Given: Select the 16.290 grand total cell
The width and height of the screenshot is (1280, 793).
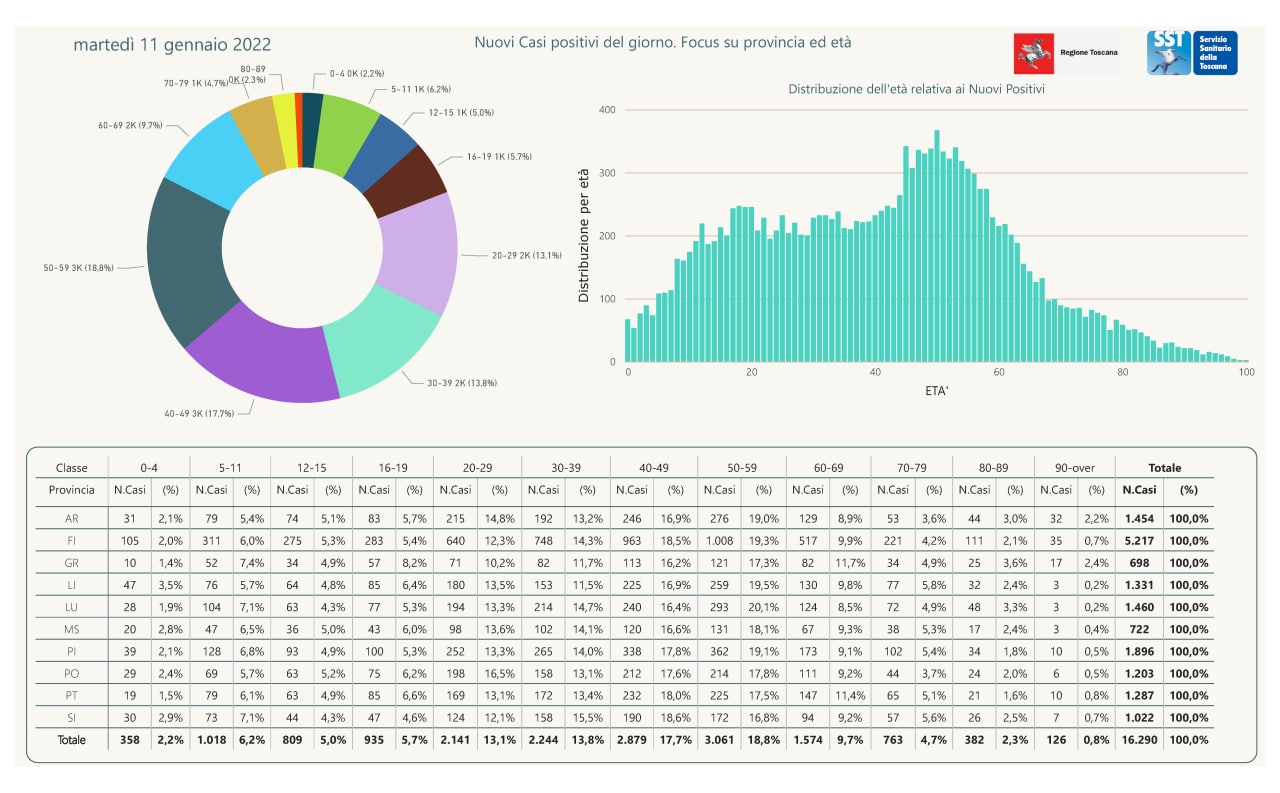Looking at the screenshot, I should click(x=1140, y=740).
